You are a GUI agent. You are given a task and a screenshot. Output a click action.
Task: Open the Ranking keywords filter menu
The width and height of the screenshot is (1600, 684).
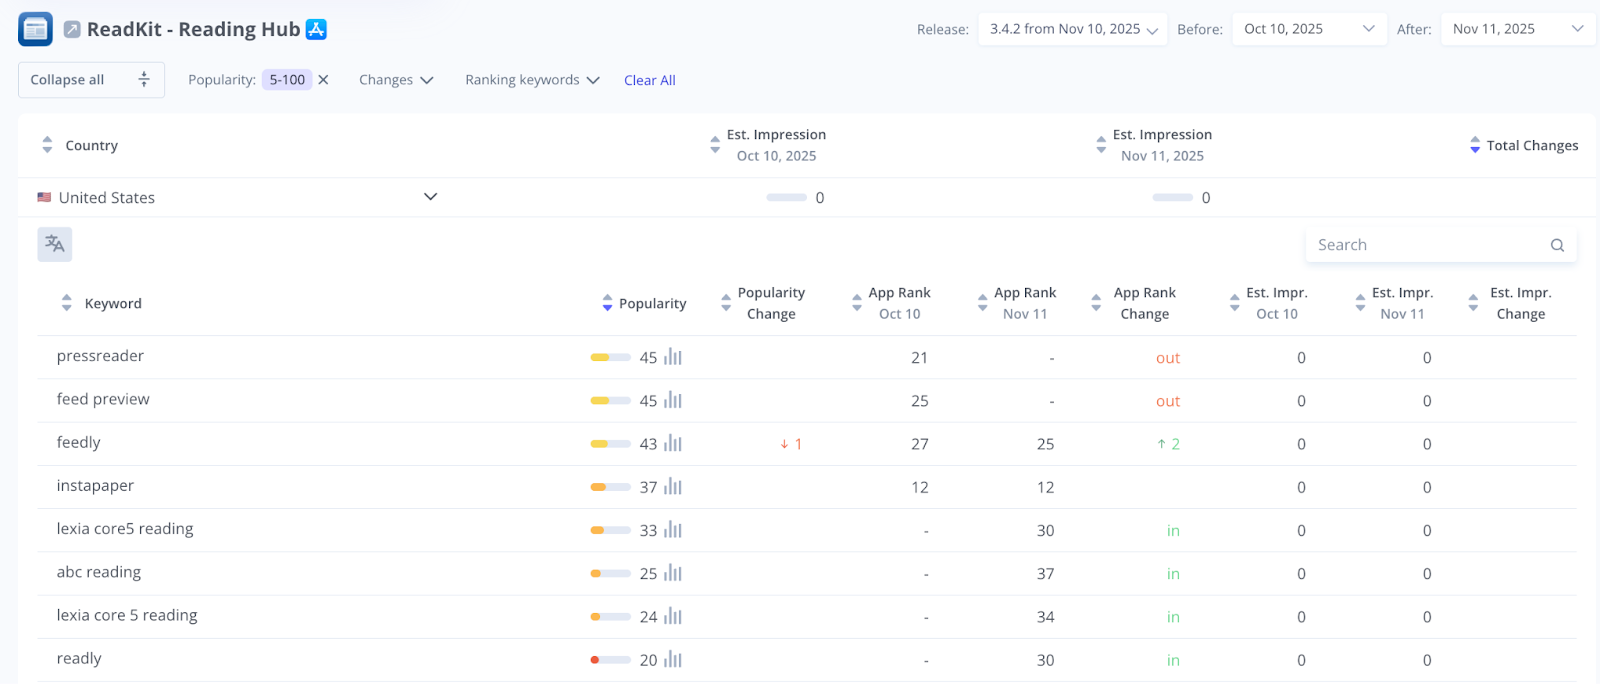(532, 80)
